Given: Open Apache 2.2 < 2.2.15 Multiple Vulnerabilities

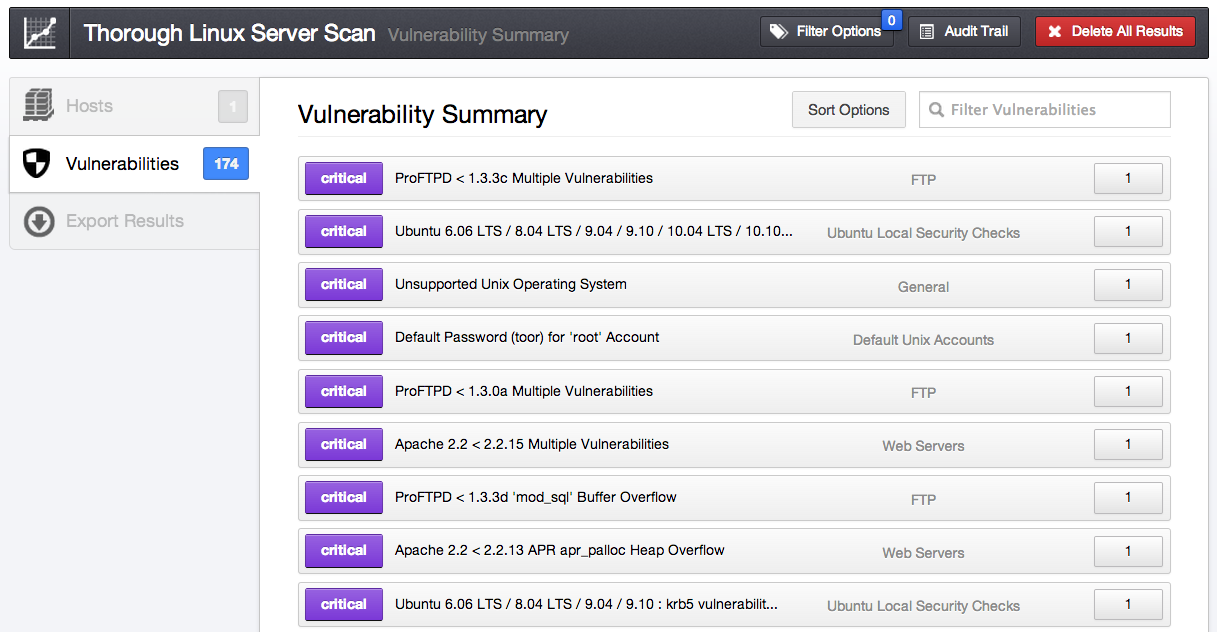Looking at the screenshot, I should point(734,445).
